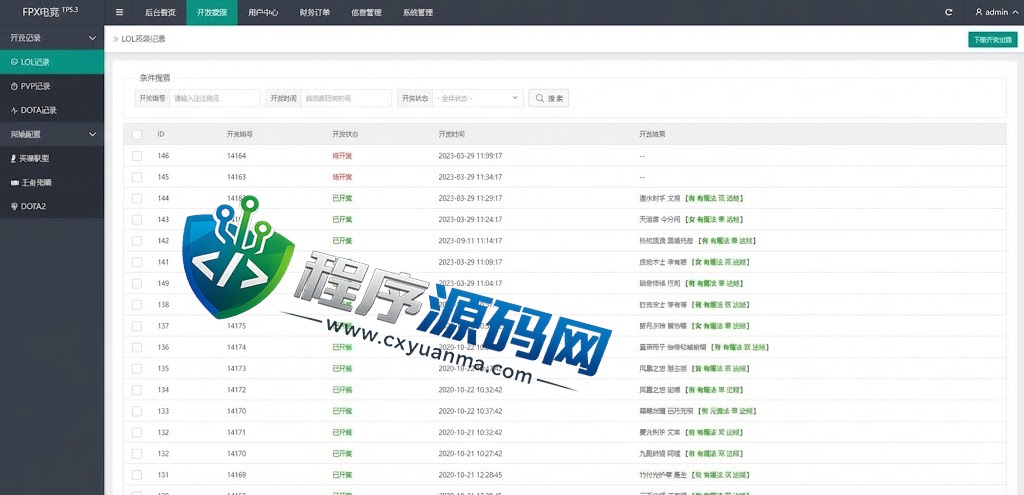Image resolution: width=1024 pixels, height=495 pixels.
Task: Collapse the sidebar group containing LOL记录
Action: tap(52, 38)
